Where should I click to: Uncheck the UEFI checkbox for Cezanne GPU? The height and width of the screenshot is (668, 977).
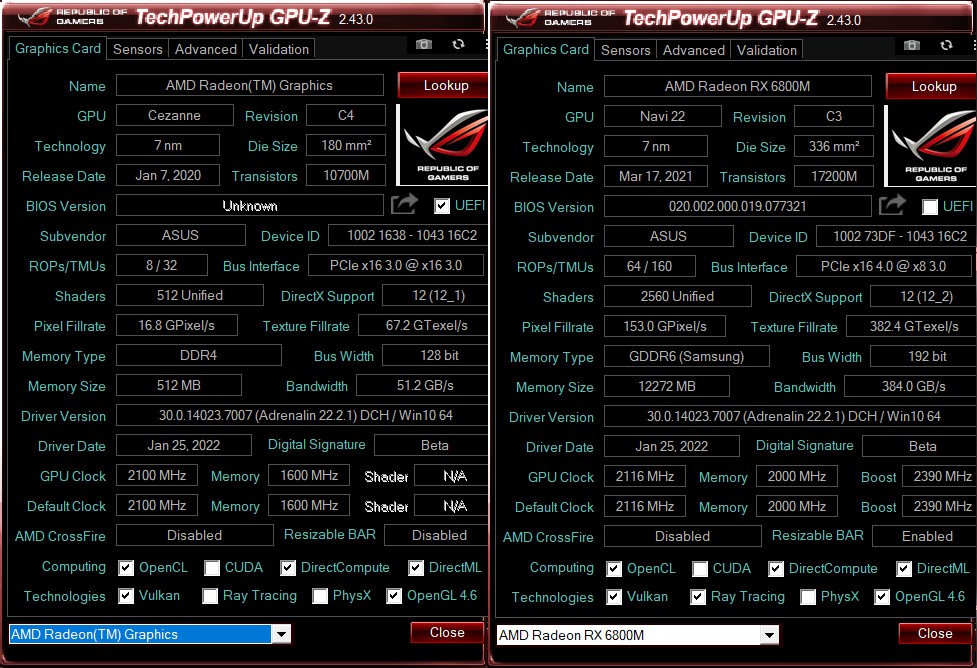pos(441,205)
